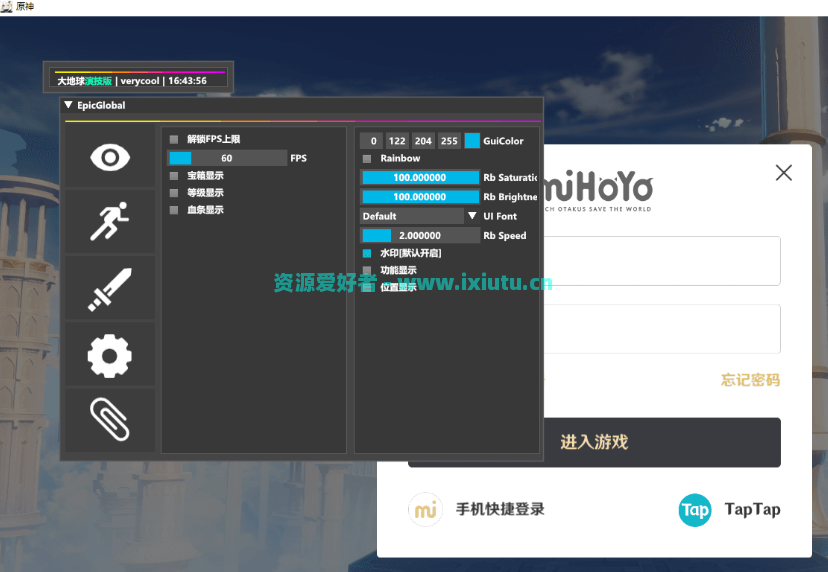Close the miHoYo login dialog

(x=784, y=172)
